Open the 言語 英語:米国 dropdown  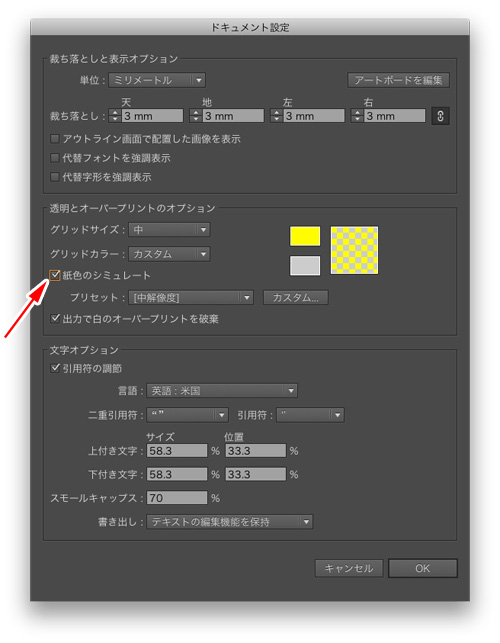[x=222, y=390]
